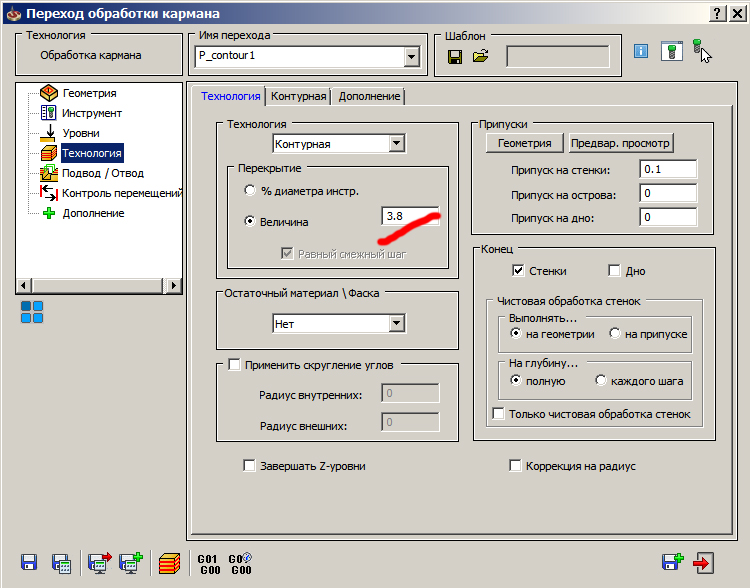Click the Припуск на стенки field
This screenshot has width=750, height=588.
tap(668, 169)
